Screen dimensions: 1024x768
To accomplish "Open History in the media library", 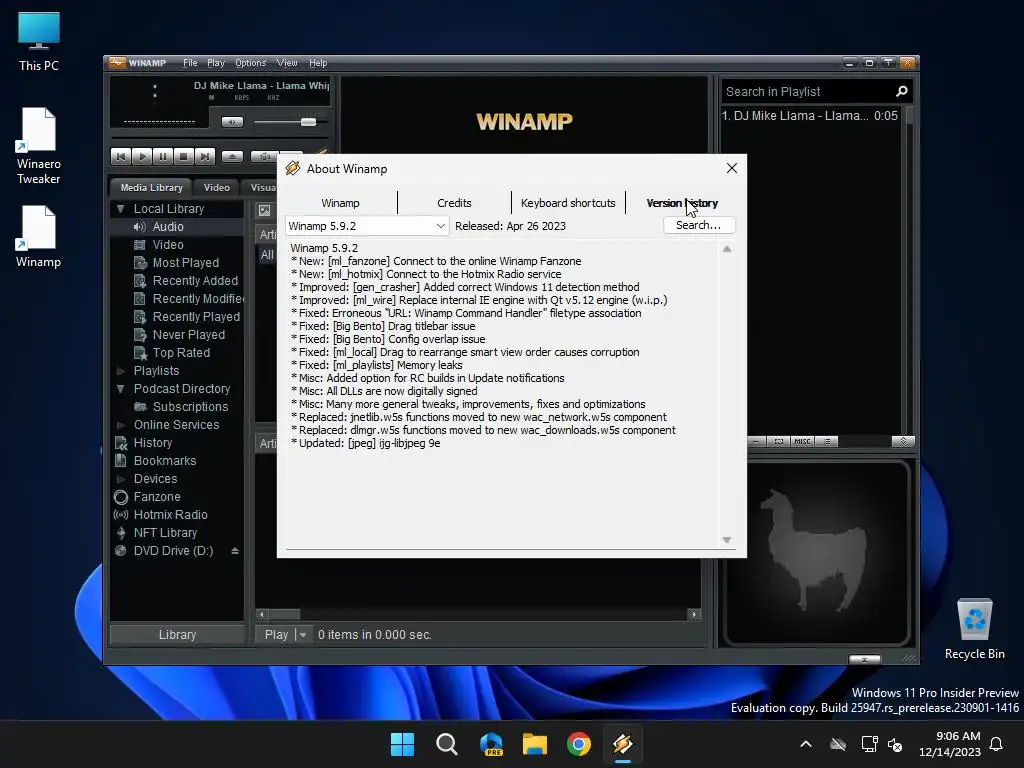I will click(x=152, y=443).
